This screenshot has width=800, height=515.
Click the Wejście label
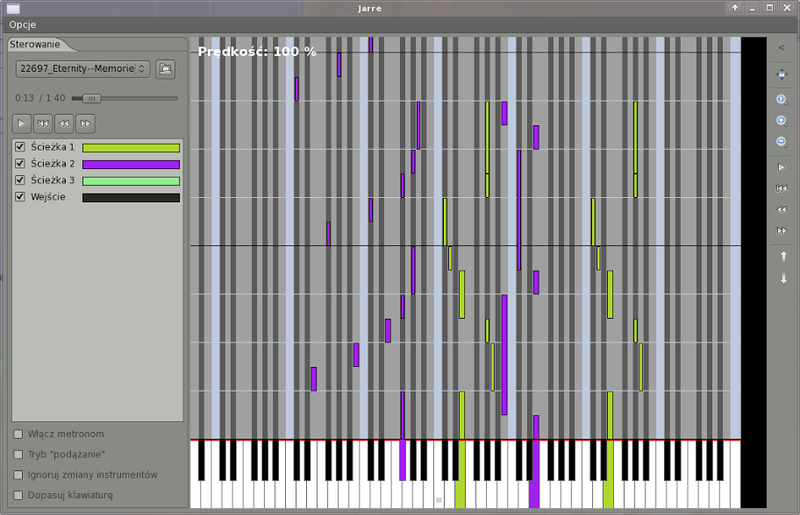[48, 197]
